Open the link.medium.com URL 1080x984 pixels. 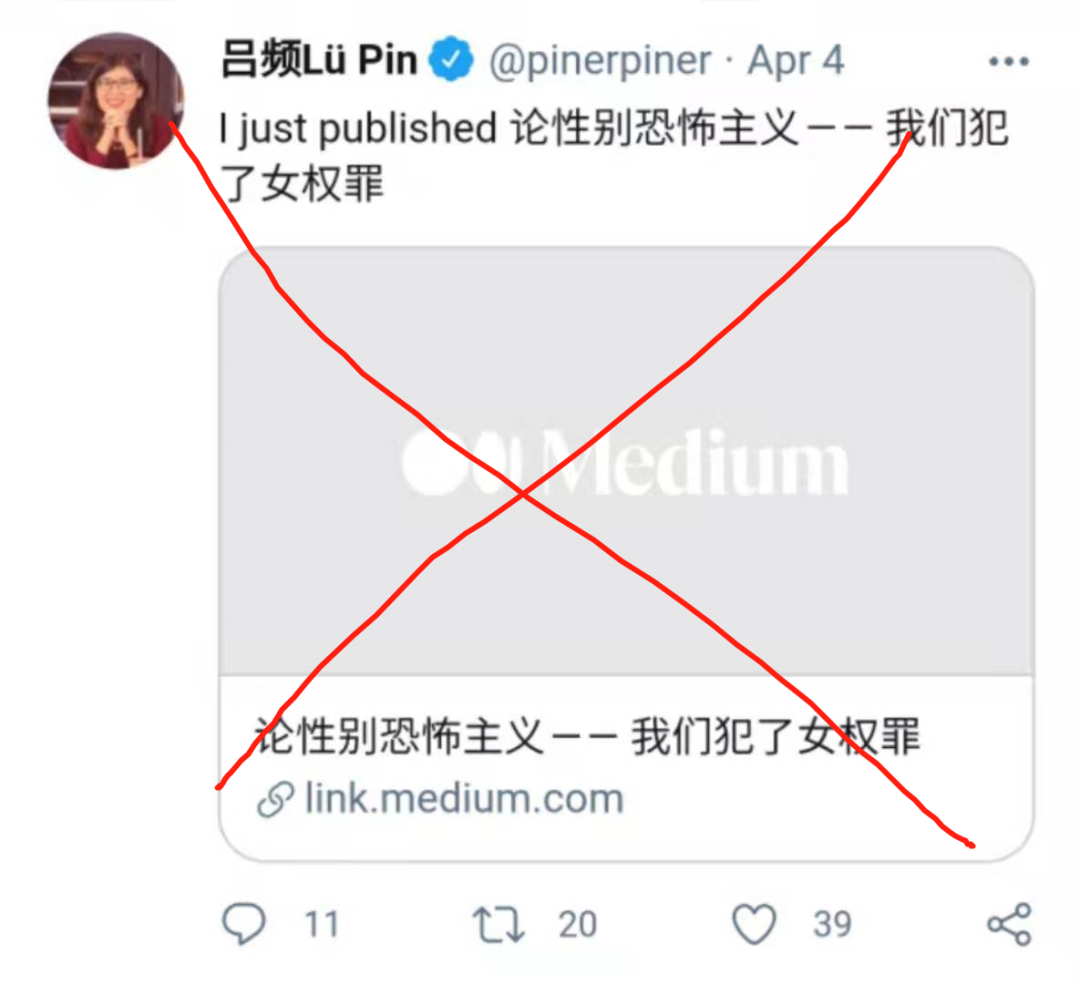click(x=464, y=799)
